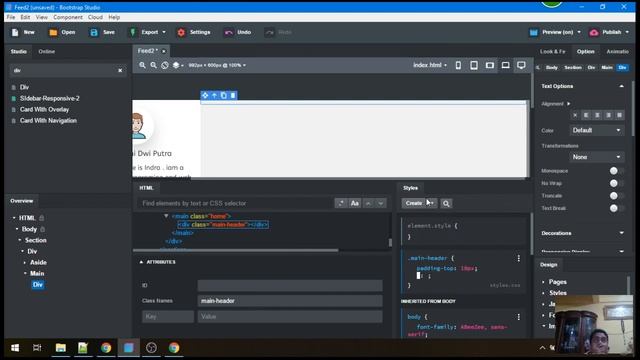Select Body in the breadcrumb
This screenshot has height=360, width=640.
[x=551, y=68]
